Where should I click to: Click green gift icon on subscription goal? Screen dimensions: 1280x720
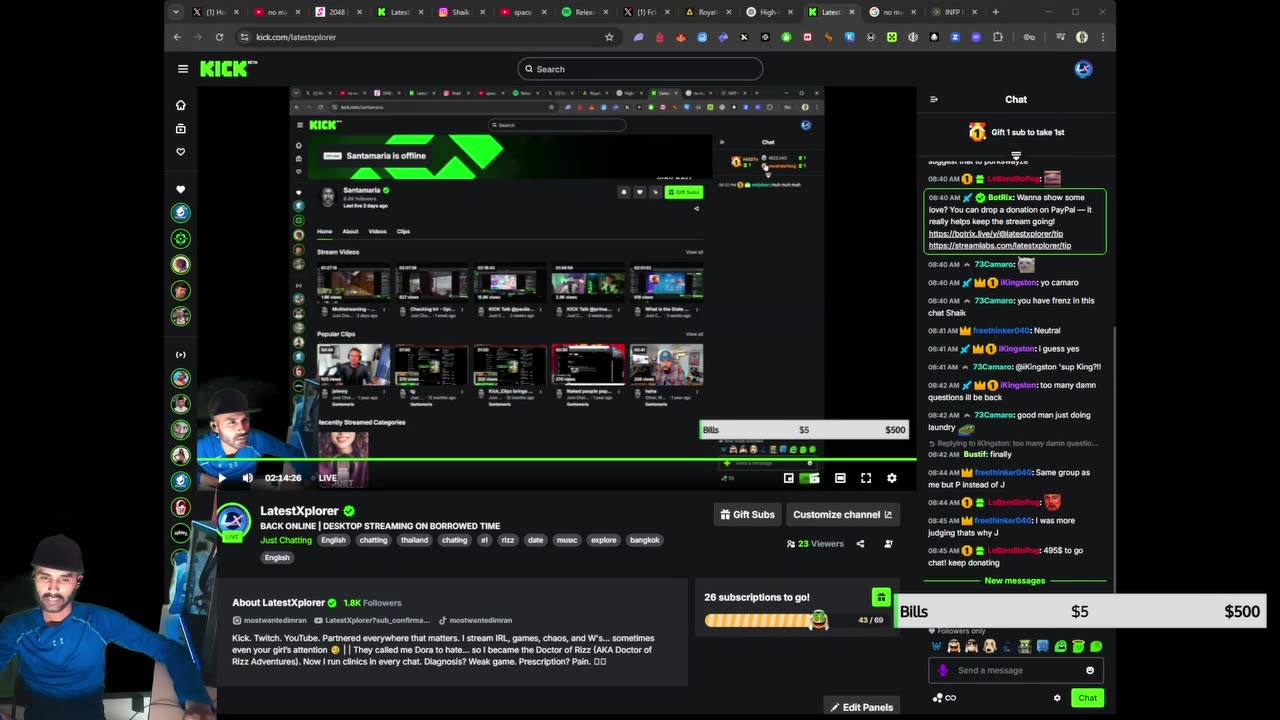pyautogui.click(x=881, y=598)
